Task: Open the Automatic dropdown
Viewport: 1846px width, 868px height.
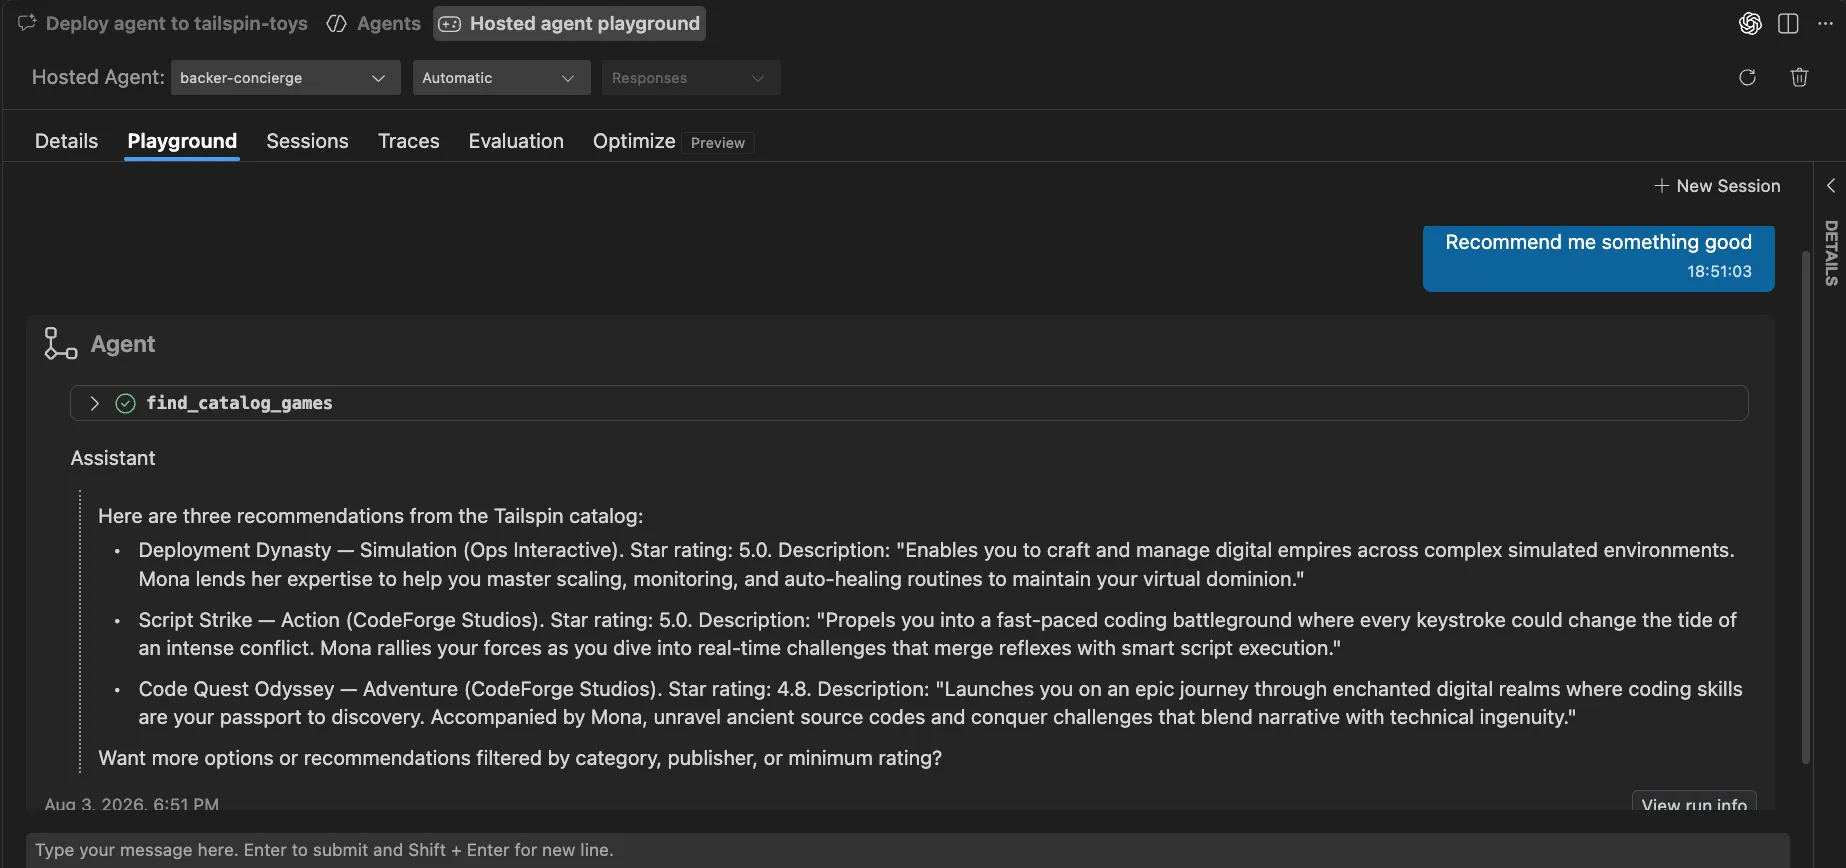Action: click(501, 78)
